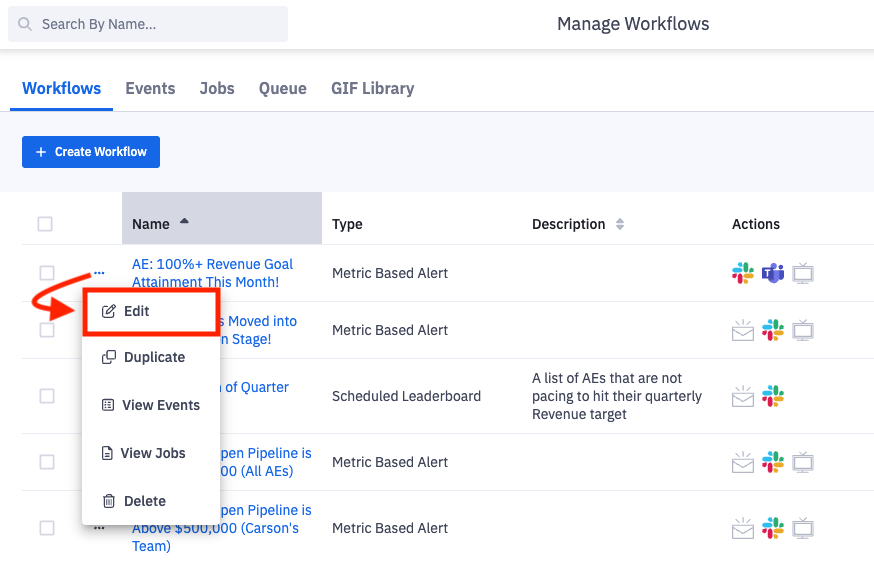Viewport: 874px width, 564px height.
Task: Select the Scheduled Leaderboard row checkbox
Action: click(47, 396)
